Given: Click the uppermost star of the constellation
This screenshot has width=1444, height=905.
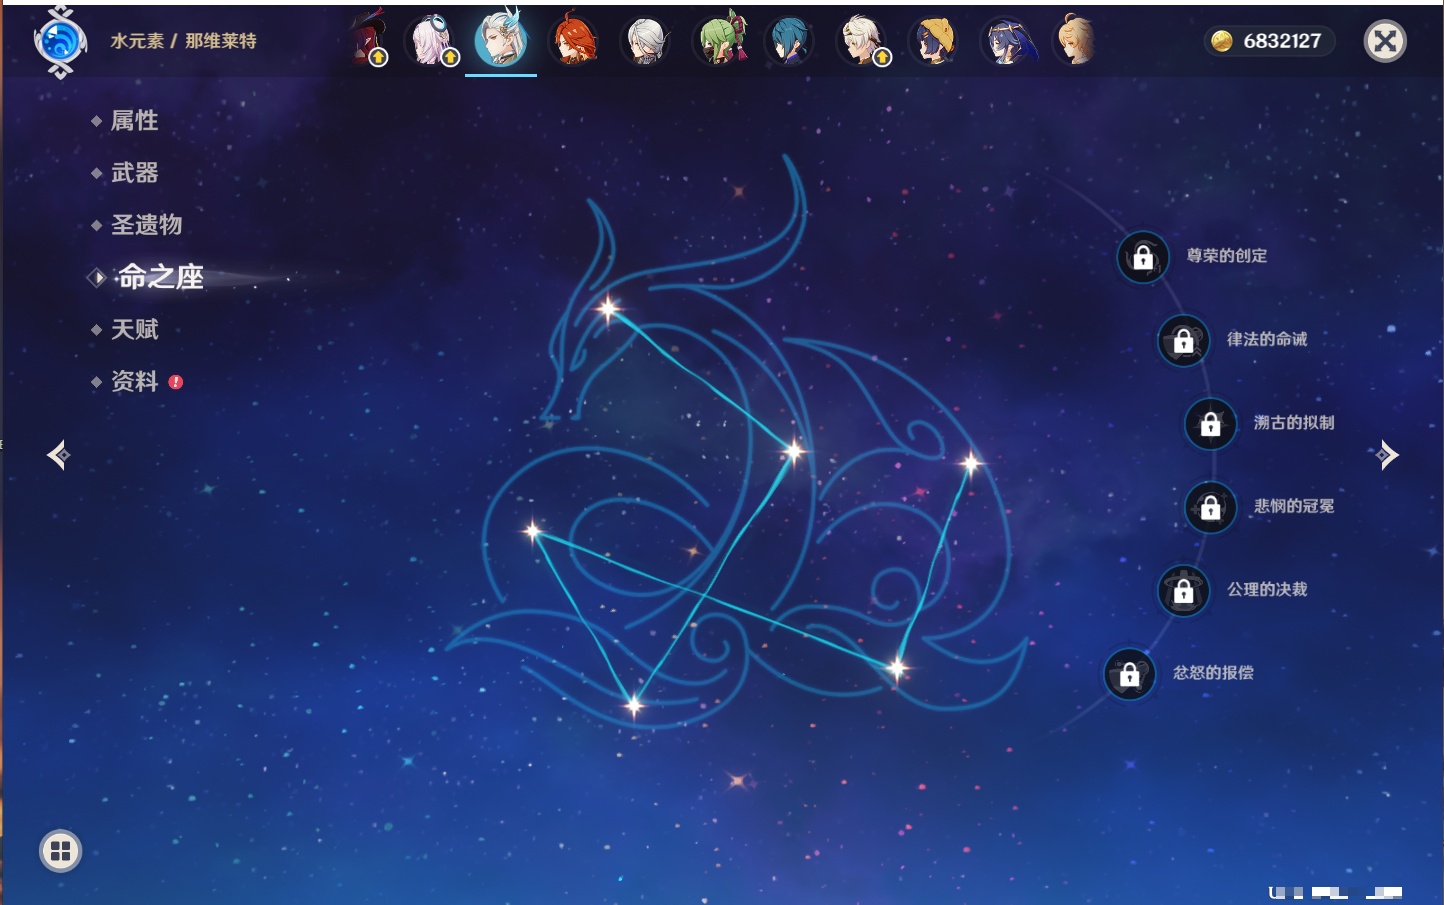Looking at the screenshot, I should [x=608, y=309].
